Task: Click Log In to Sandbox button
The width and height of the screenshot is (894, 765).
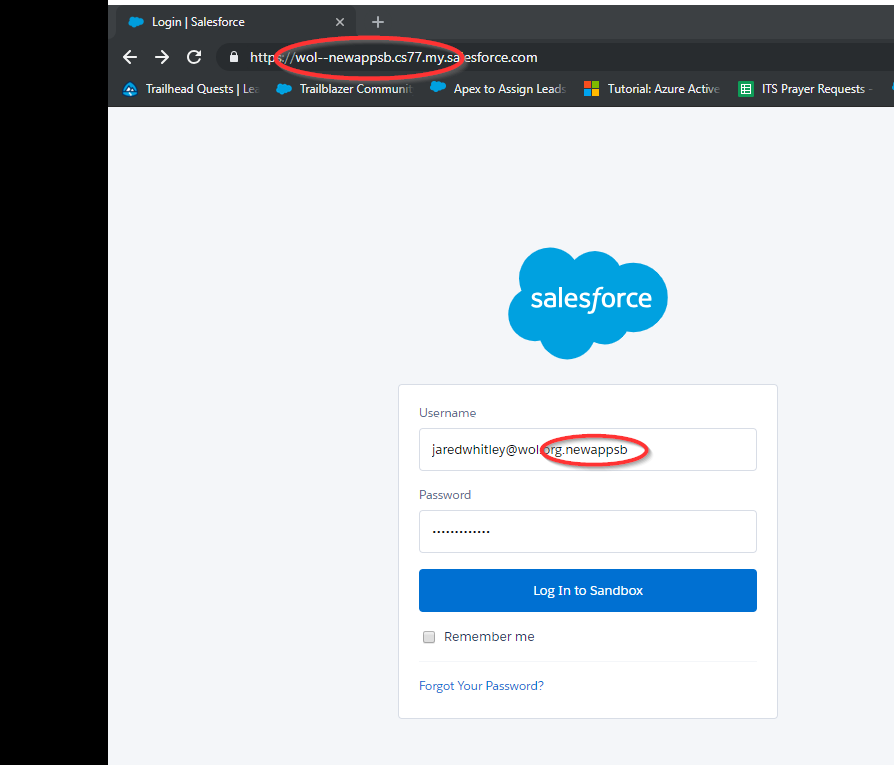Action: [588, 591]
